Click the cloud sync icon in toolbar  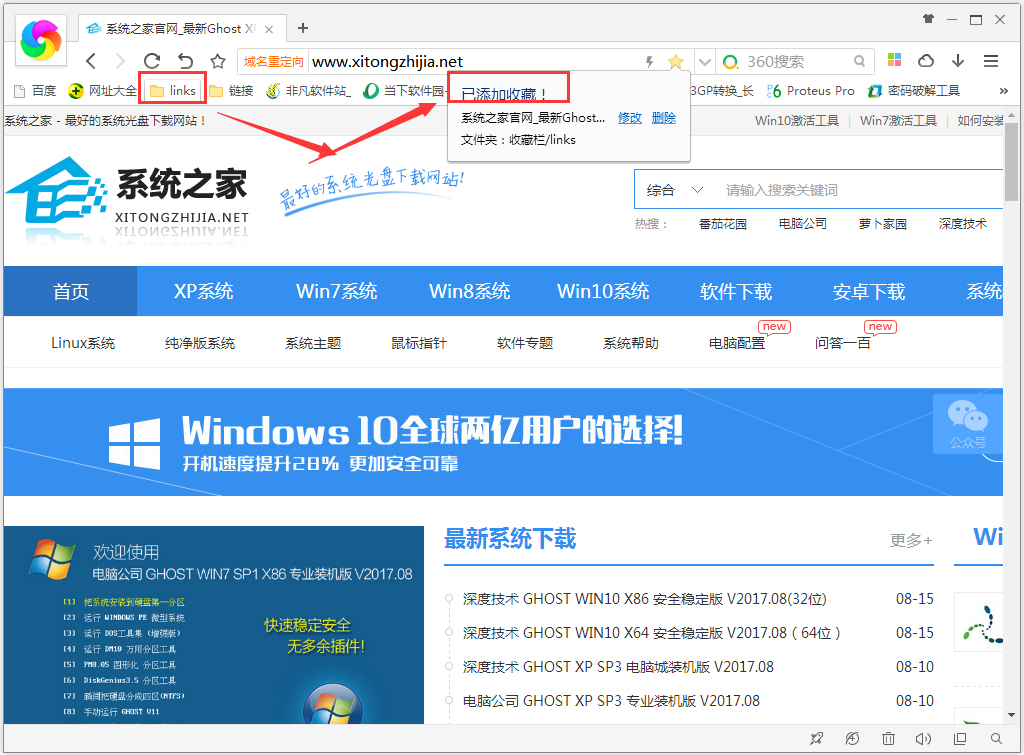click(926, 61)
